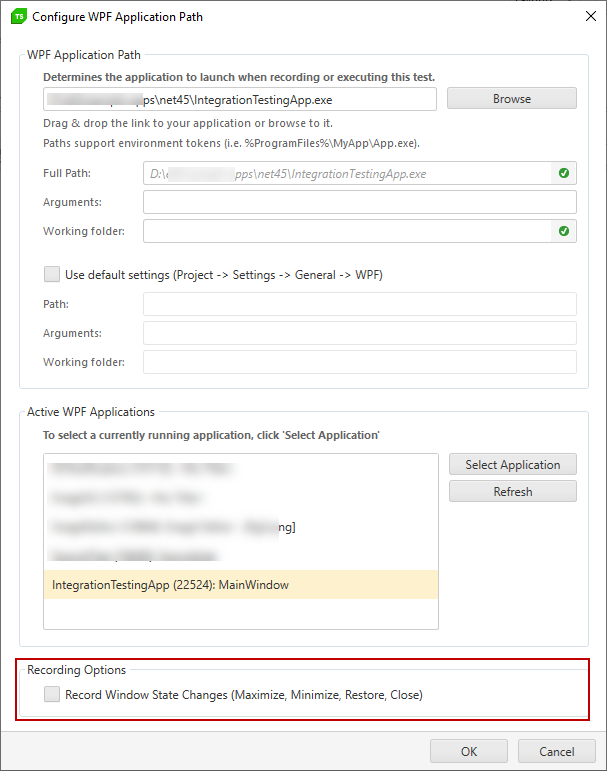
Task: Click the 'Determines the application to launch' description text
Action: 239,77
